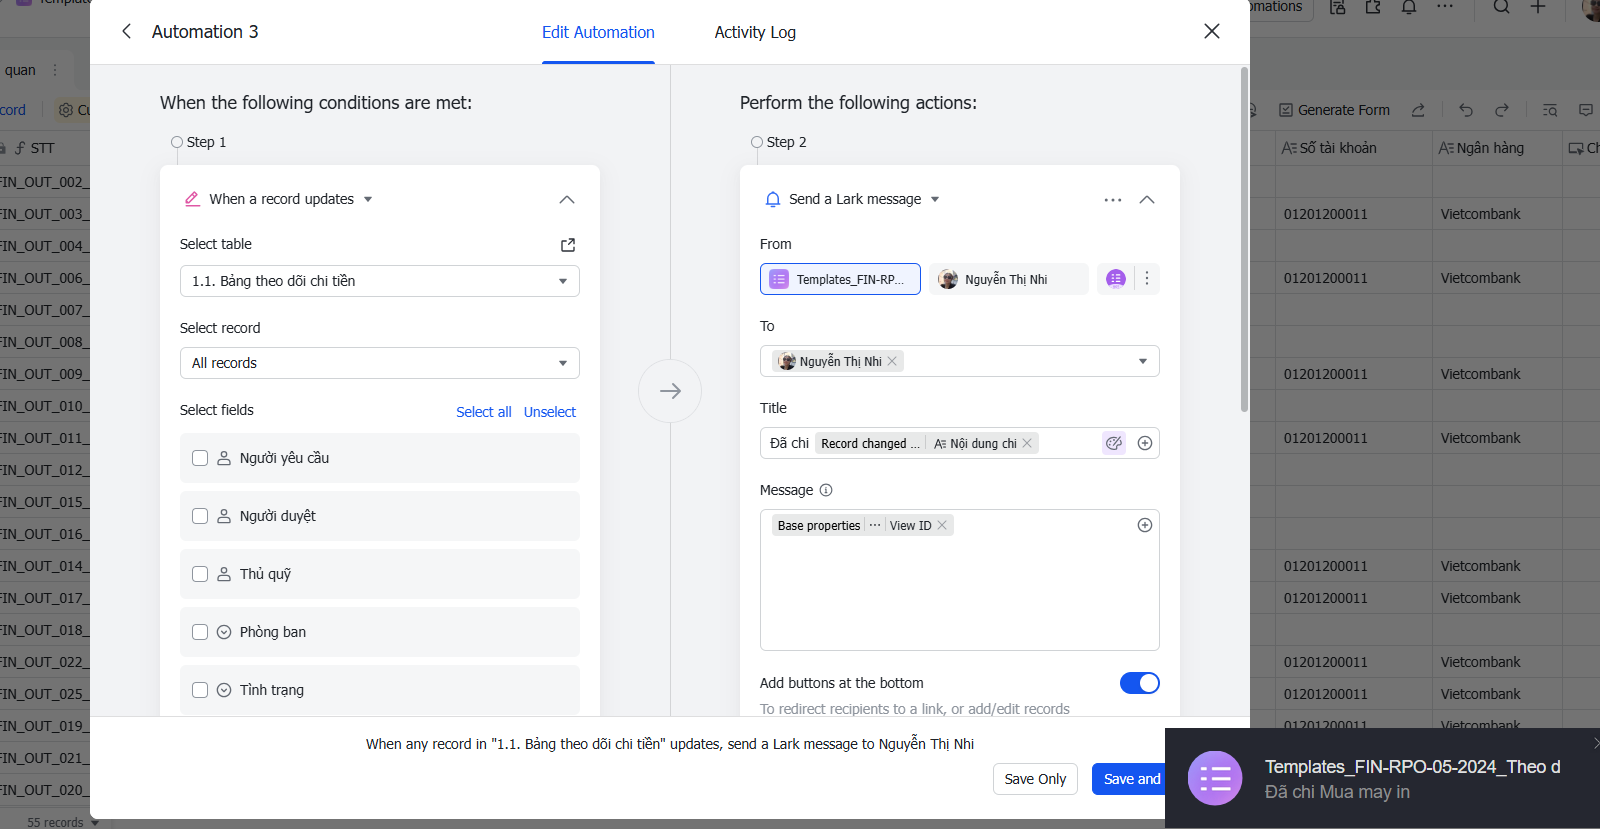Click the Ngân hàng column header
The height and width of the screenshot is (829, 1600).
(1497, 148)
